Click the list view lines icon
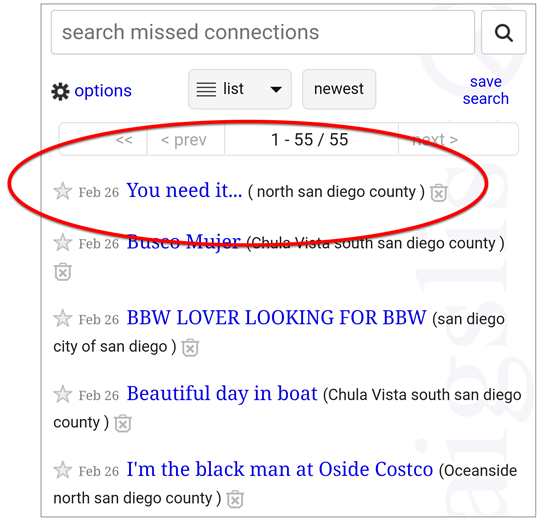 click(x=206, y=89)
